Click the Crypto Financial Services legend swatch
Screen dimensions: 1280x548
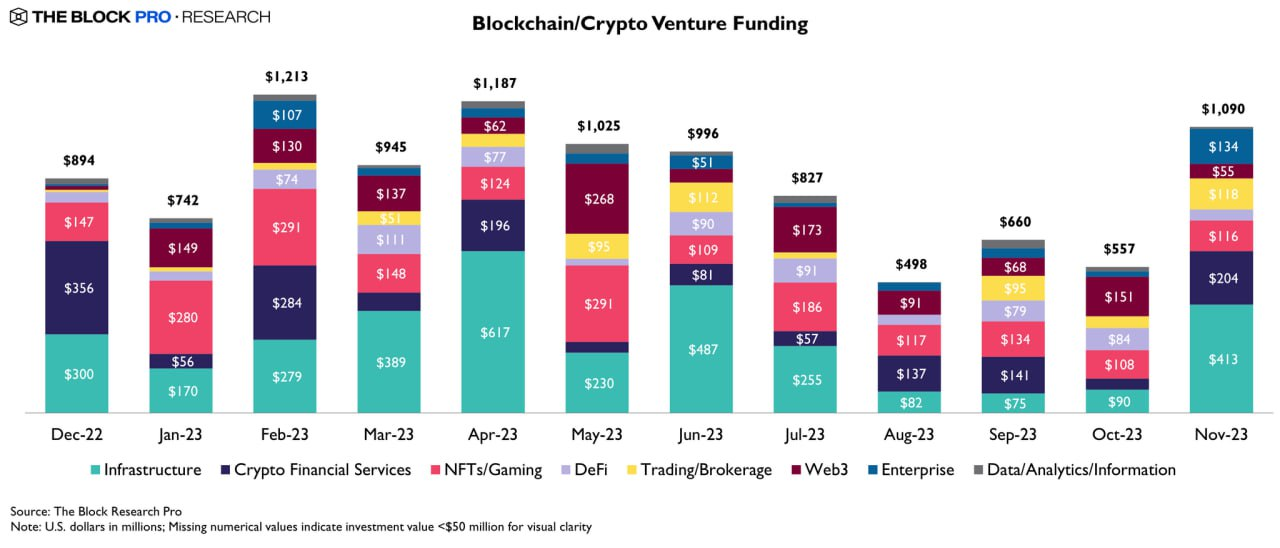click(224, 470)
